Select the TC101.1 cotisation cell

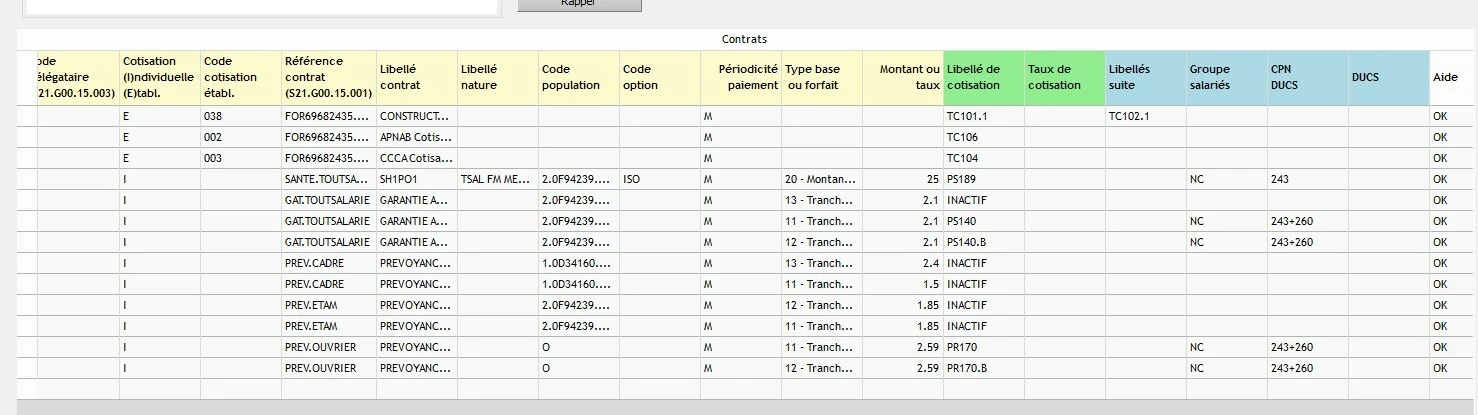(983, 116)
